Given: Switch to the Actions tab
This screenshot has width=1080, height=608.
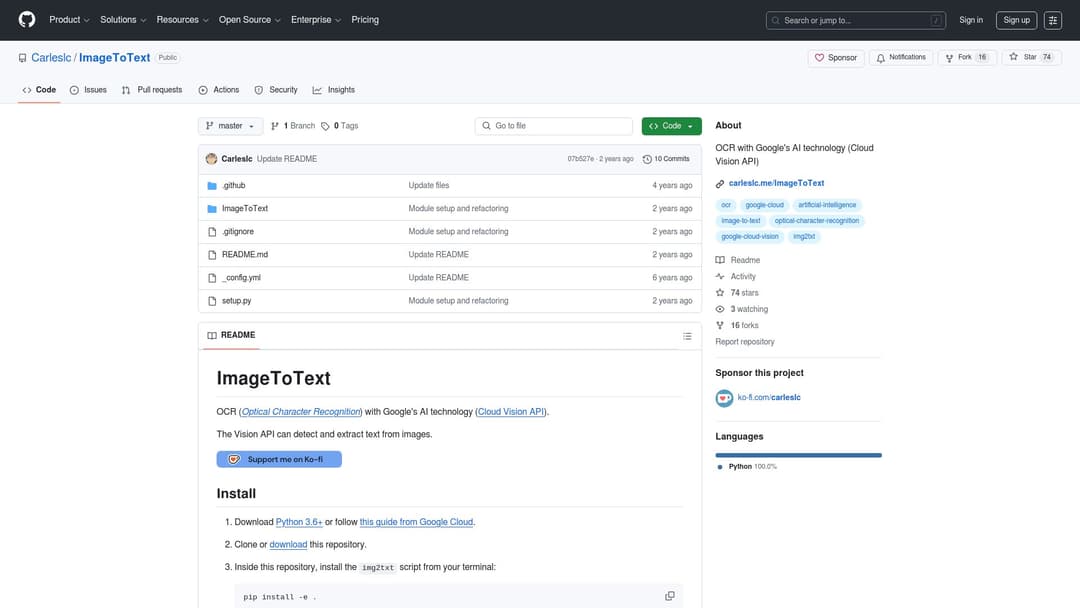Looking at the screenshot, I should tap(219, 90).
